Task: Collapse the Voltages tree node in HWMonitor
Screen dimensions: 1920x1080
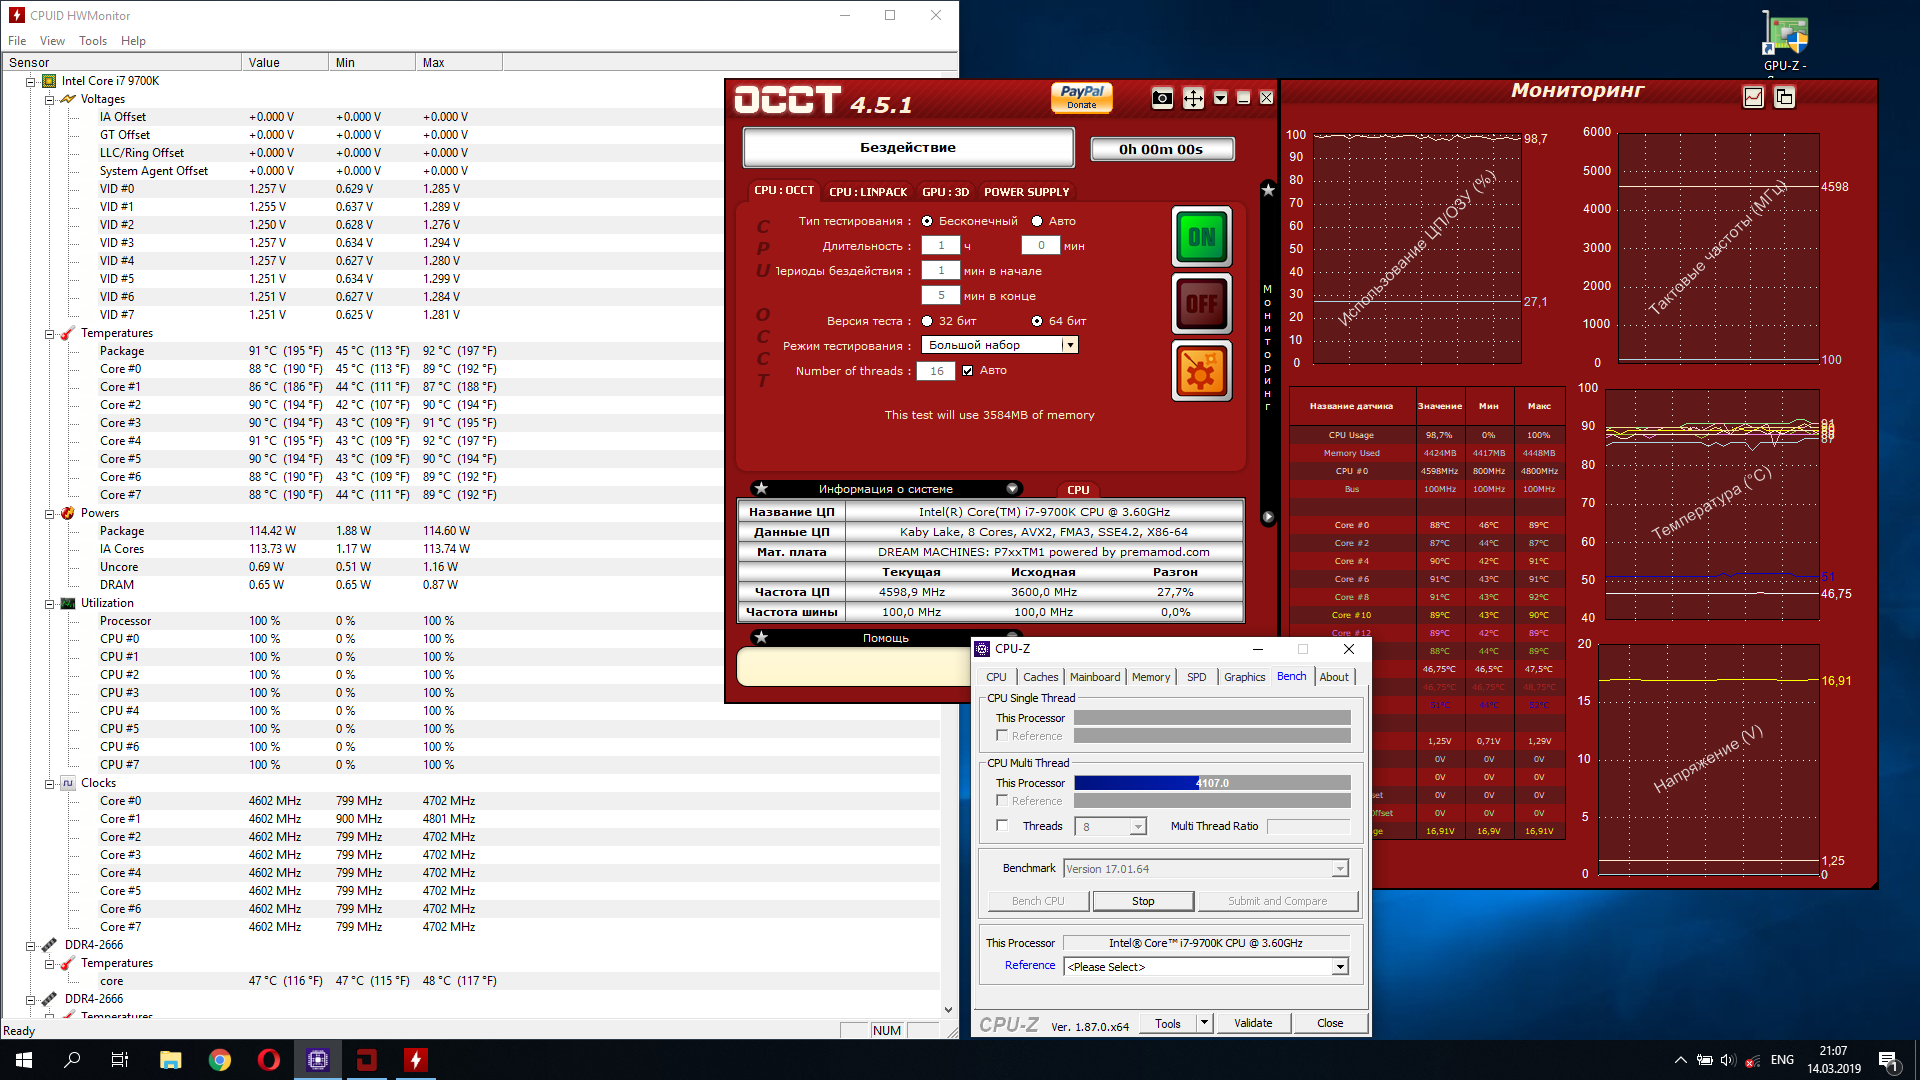Action: [x=49, y=99]
